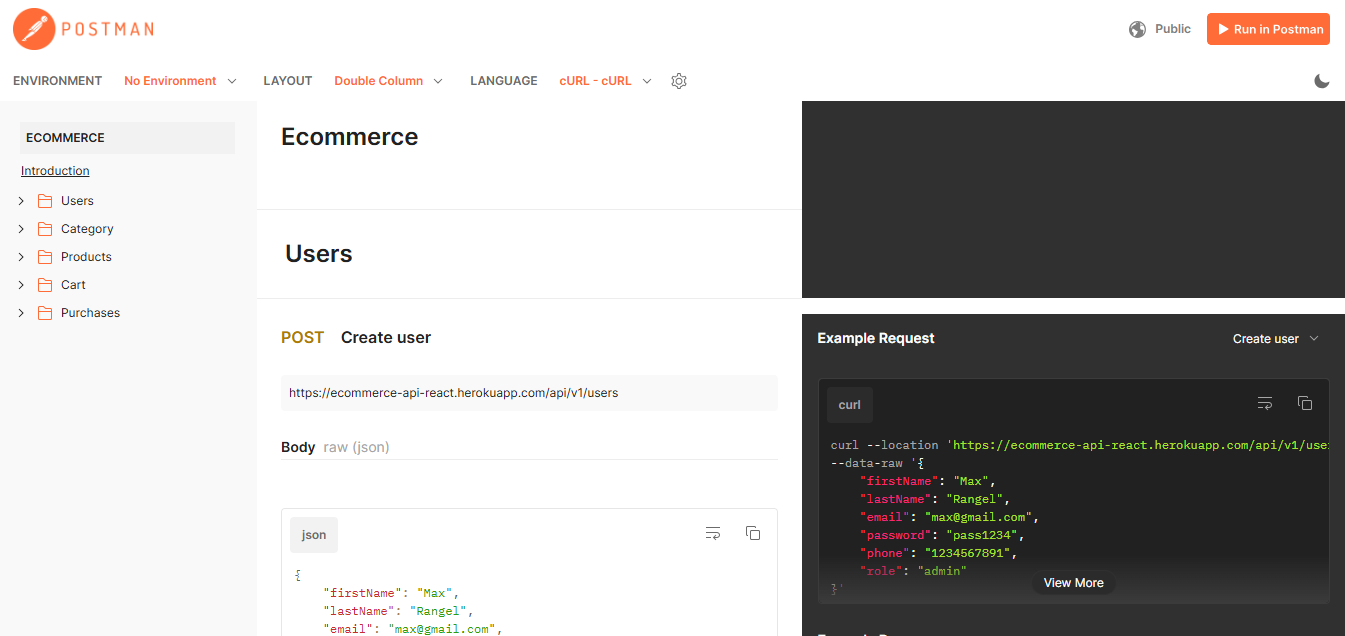Click the Create user request title
Screen dimensions: 1345x636
[386, 338]
